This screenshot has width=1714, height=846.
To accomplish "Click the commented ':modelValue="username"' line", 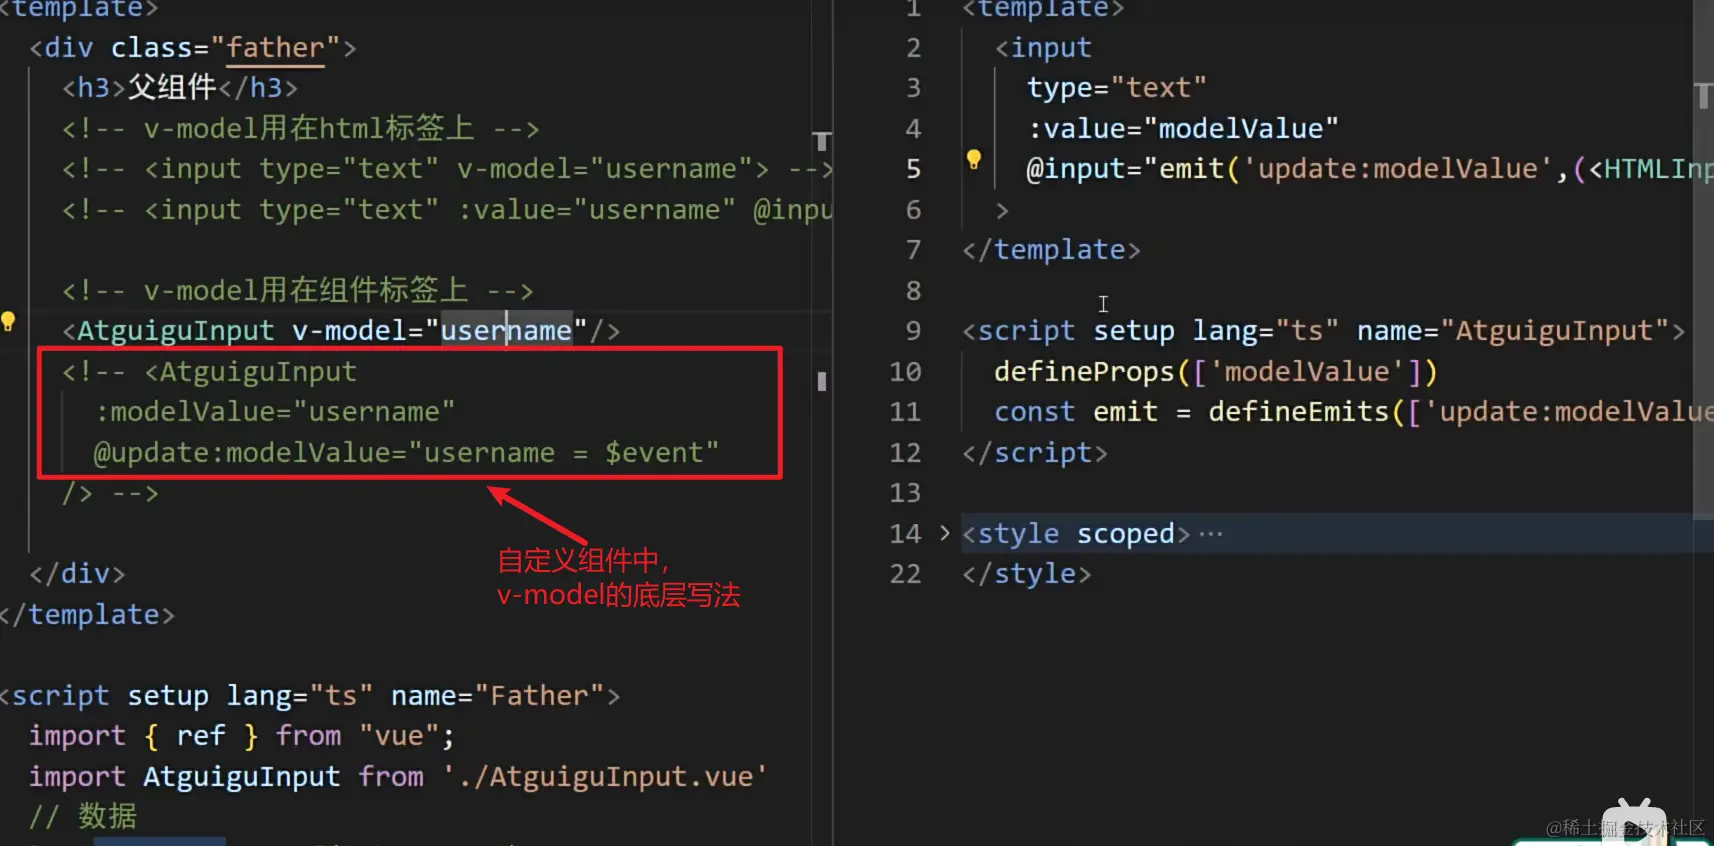I will (x=275, y=412).
